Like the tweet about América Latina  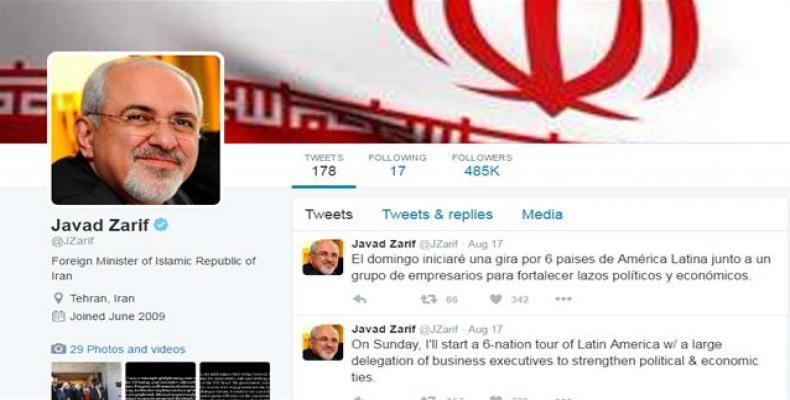point(496,299)
